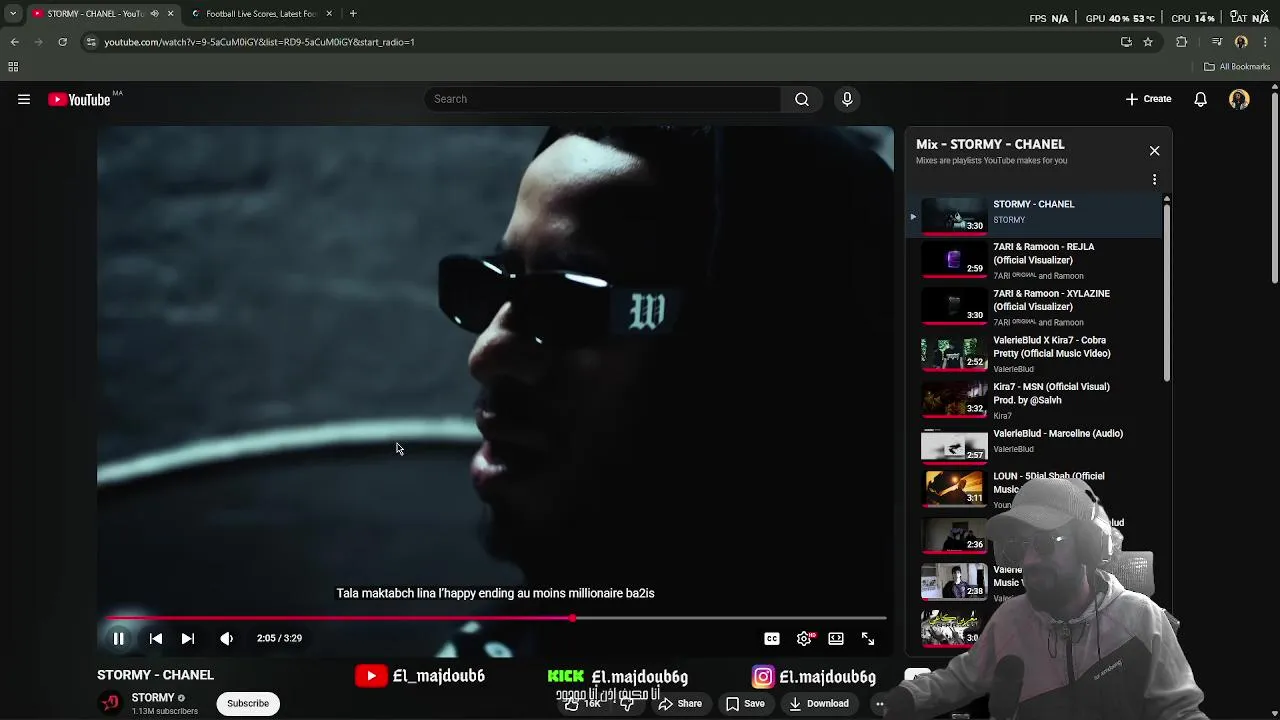
Task: Go back in the browser
Action: [14, 42]
